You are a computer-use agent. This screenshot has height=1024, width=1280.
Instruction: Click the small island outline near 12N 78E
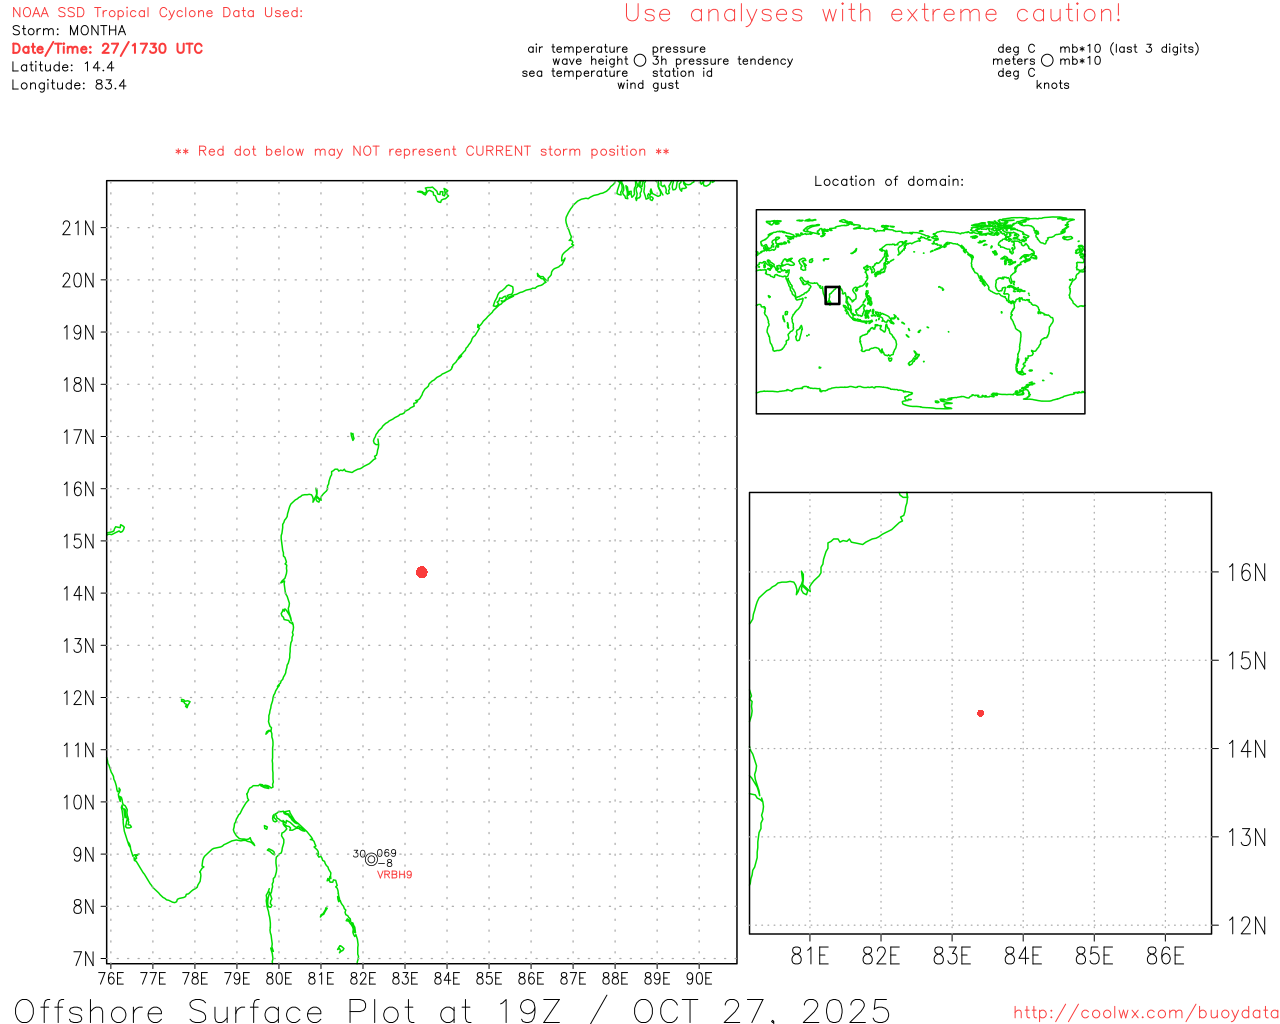(185, 703)
